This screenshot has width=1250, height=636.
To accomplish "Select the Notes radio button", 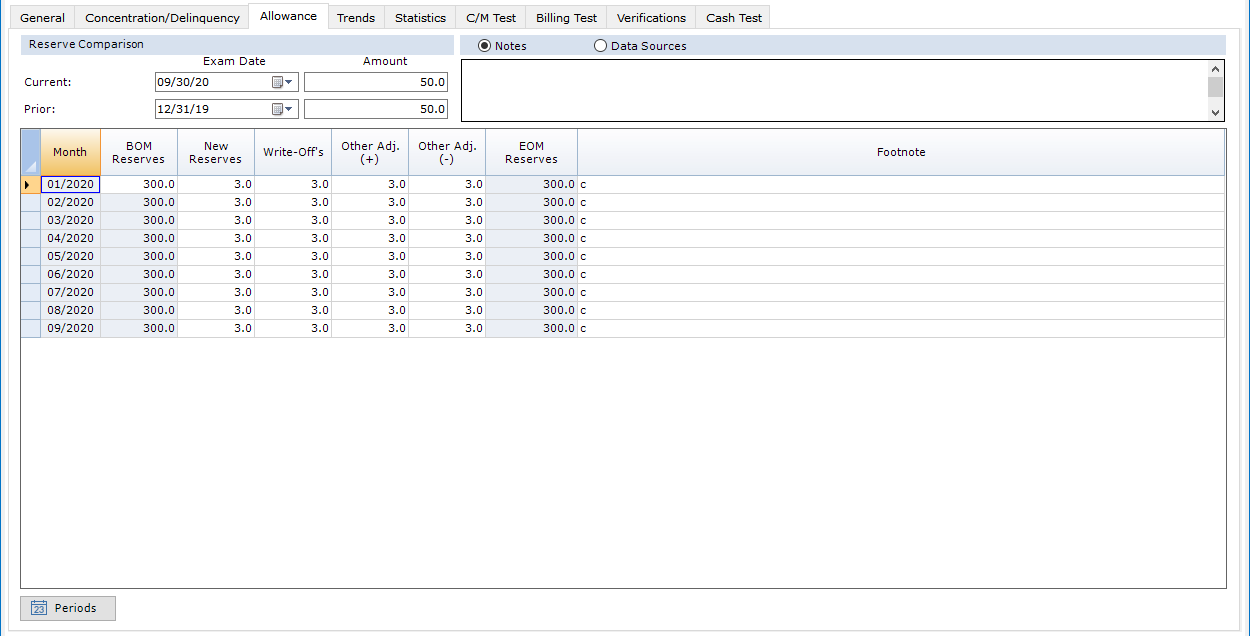I will 485,46.
